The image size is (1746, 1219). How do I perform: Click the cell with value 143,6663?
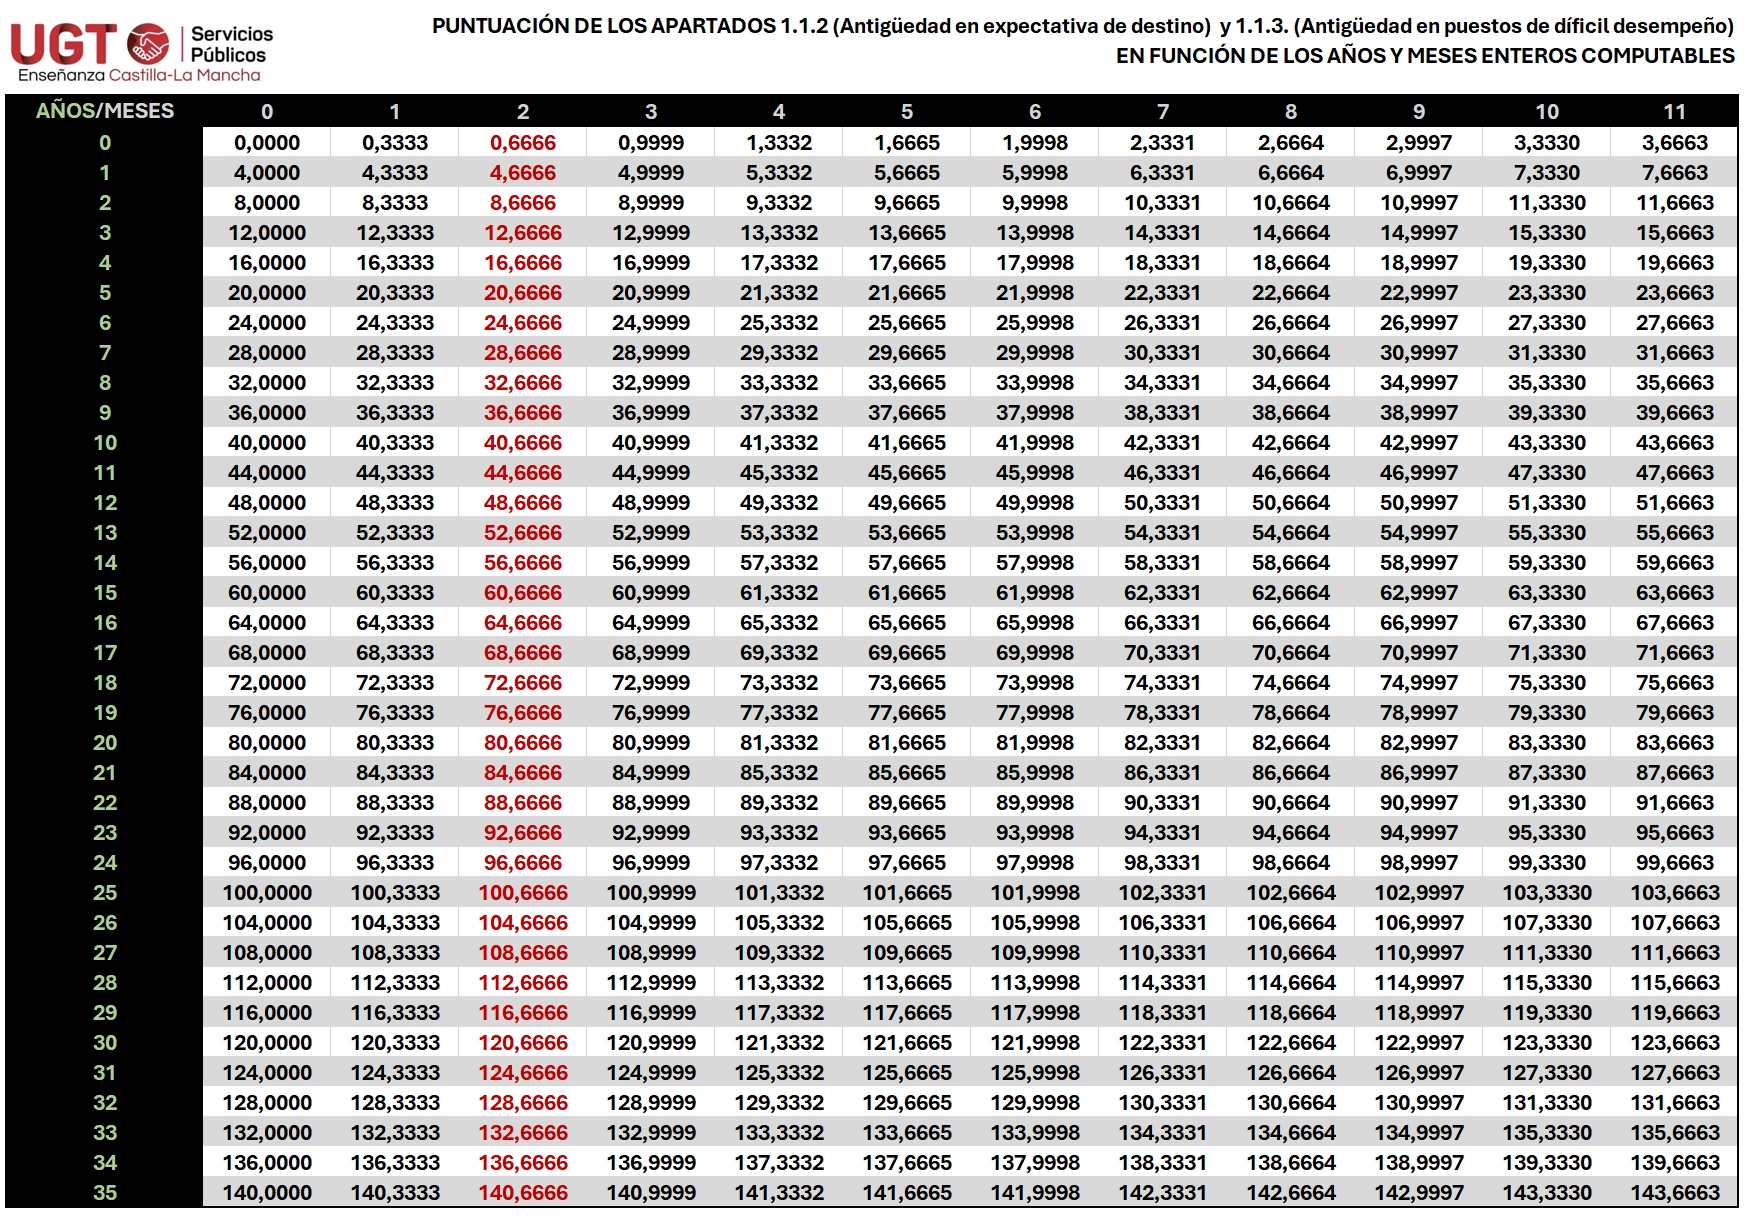1674,1192
